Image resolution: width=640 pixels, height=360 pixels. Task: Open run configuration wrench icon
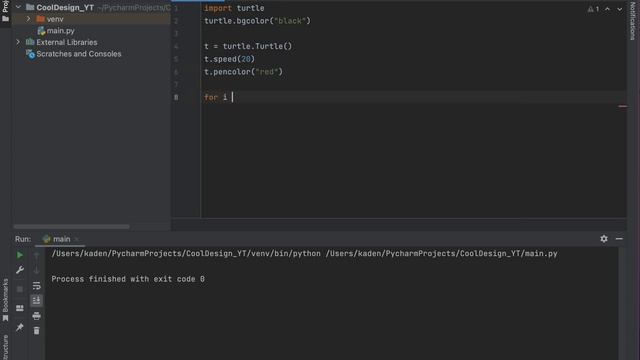click(x=20, y=270)
